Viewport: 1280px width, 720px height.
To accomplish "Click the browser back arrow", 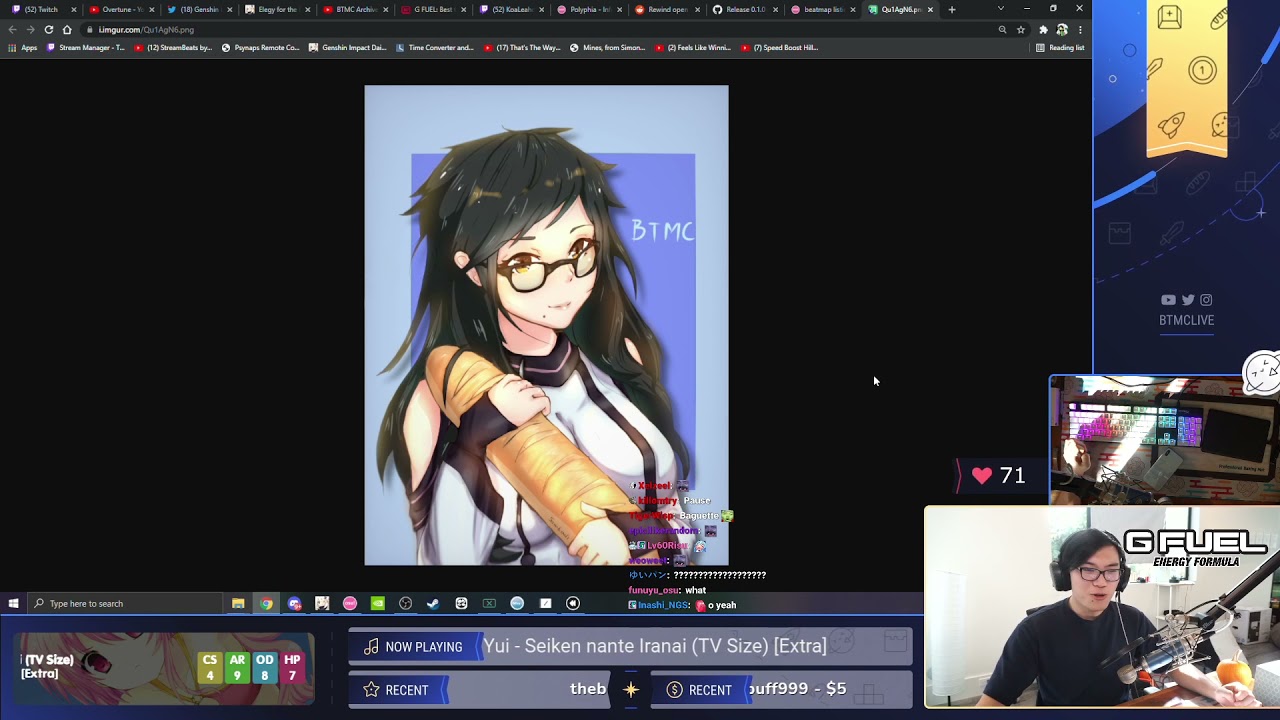I will (12, 30).
